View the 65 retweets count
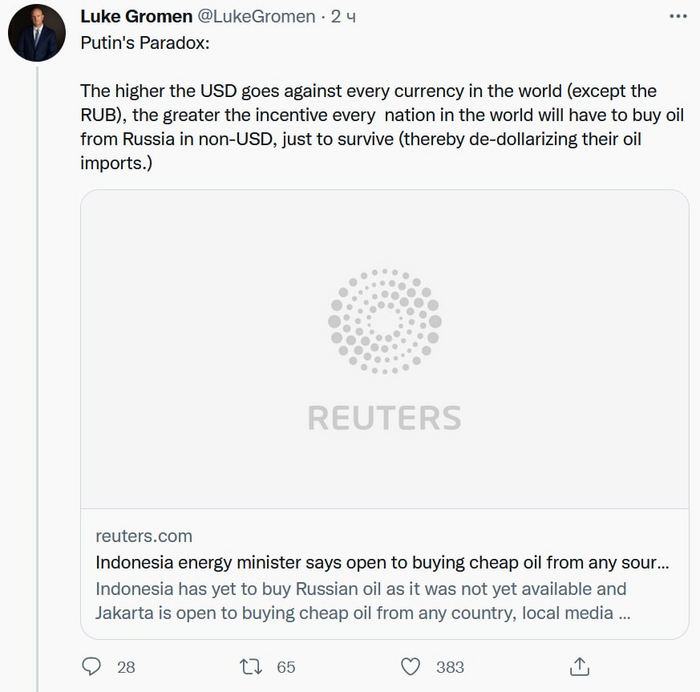Screen dimensions: 700x692 (286, 667)
